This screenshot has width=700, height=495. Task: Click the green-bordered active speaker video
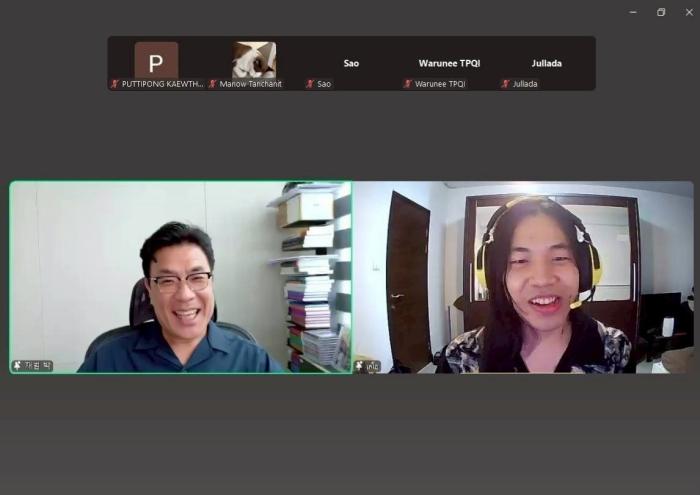181,277
